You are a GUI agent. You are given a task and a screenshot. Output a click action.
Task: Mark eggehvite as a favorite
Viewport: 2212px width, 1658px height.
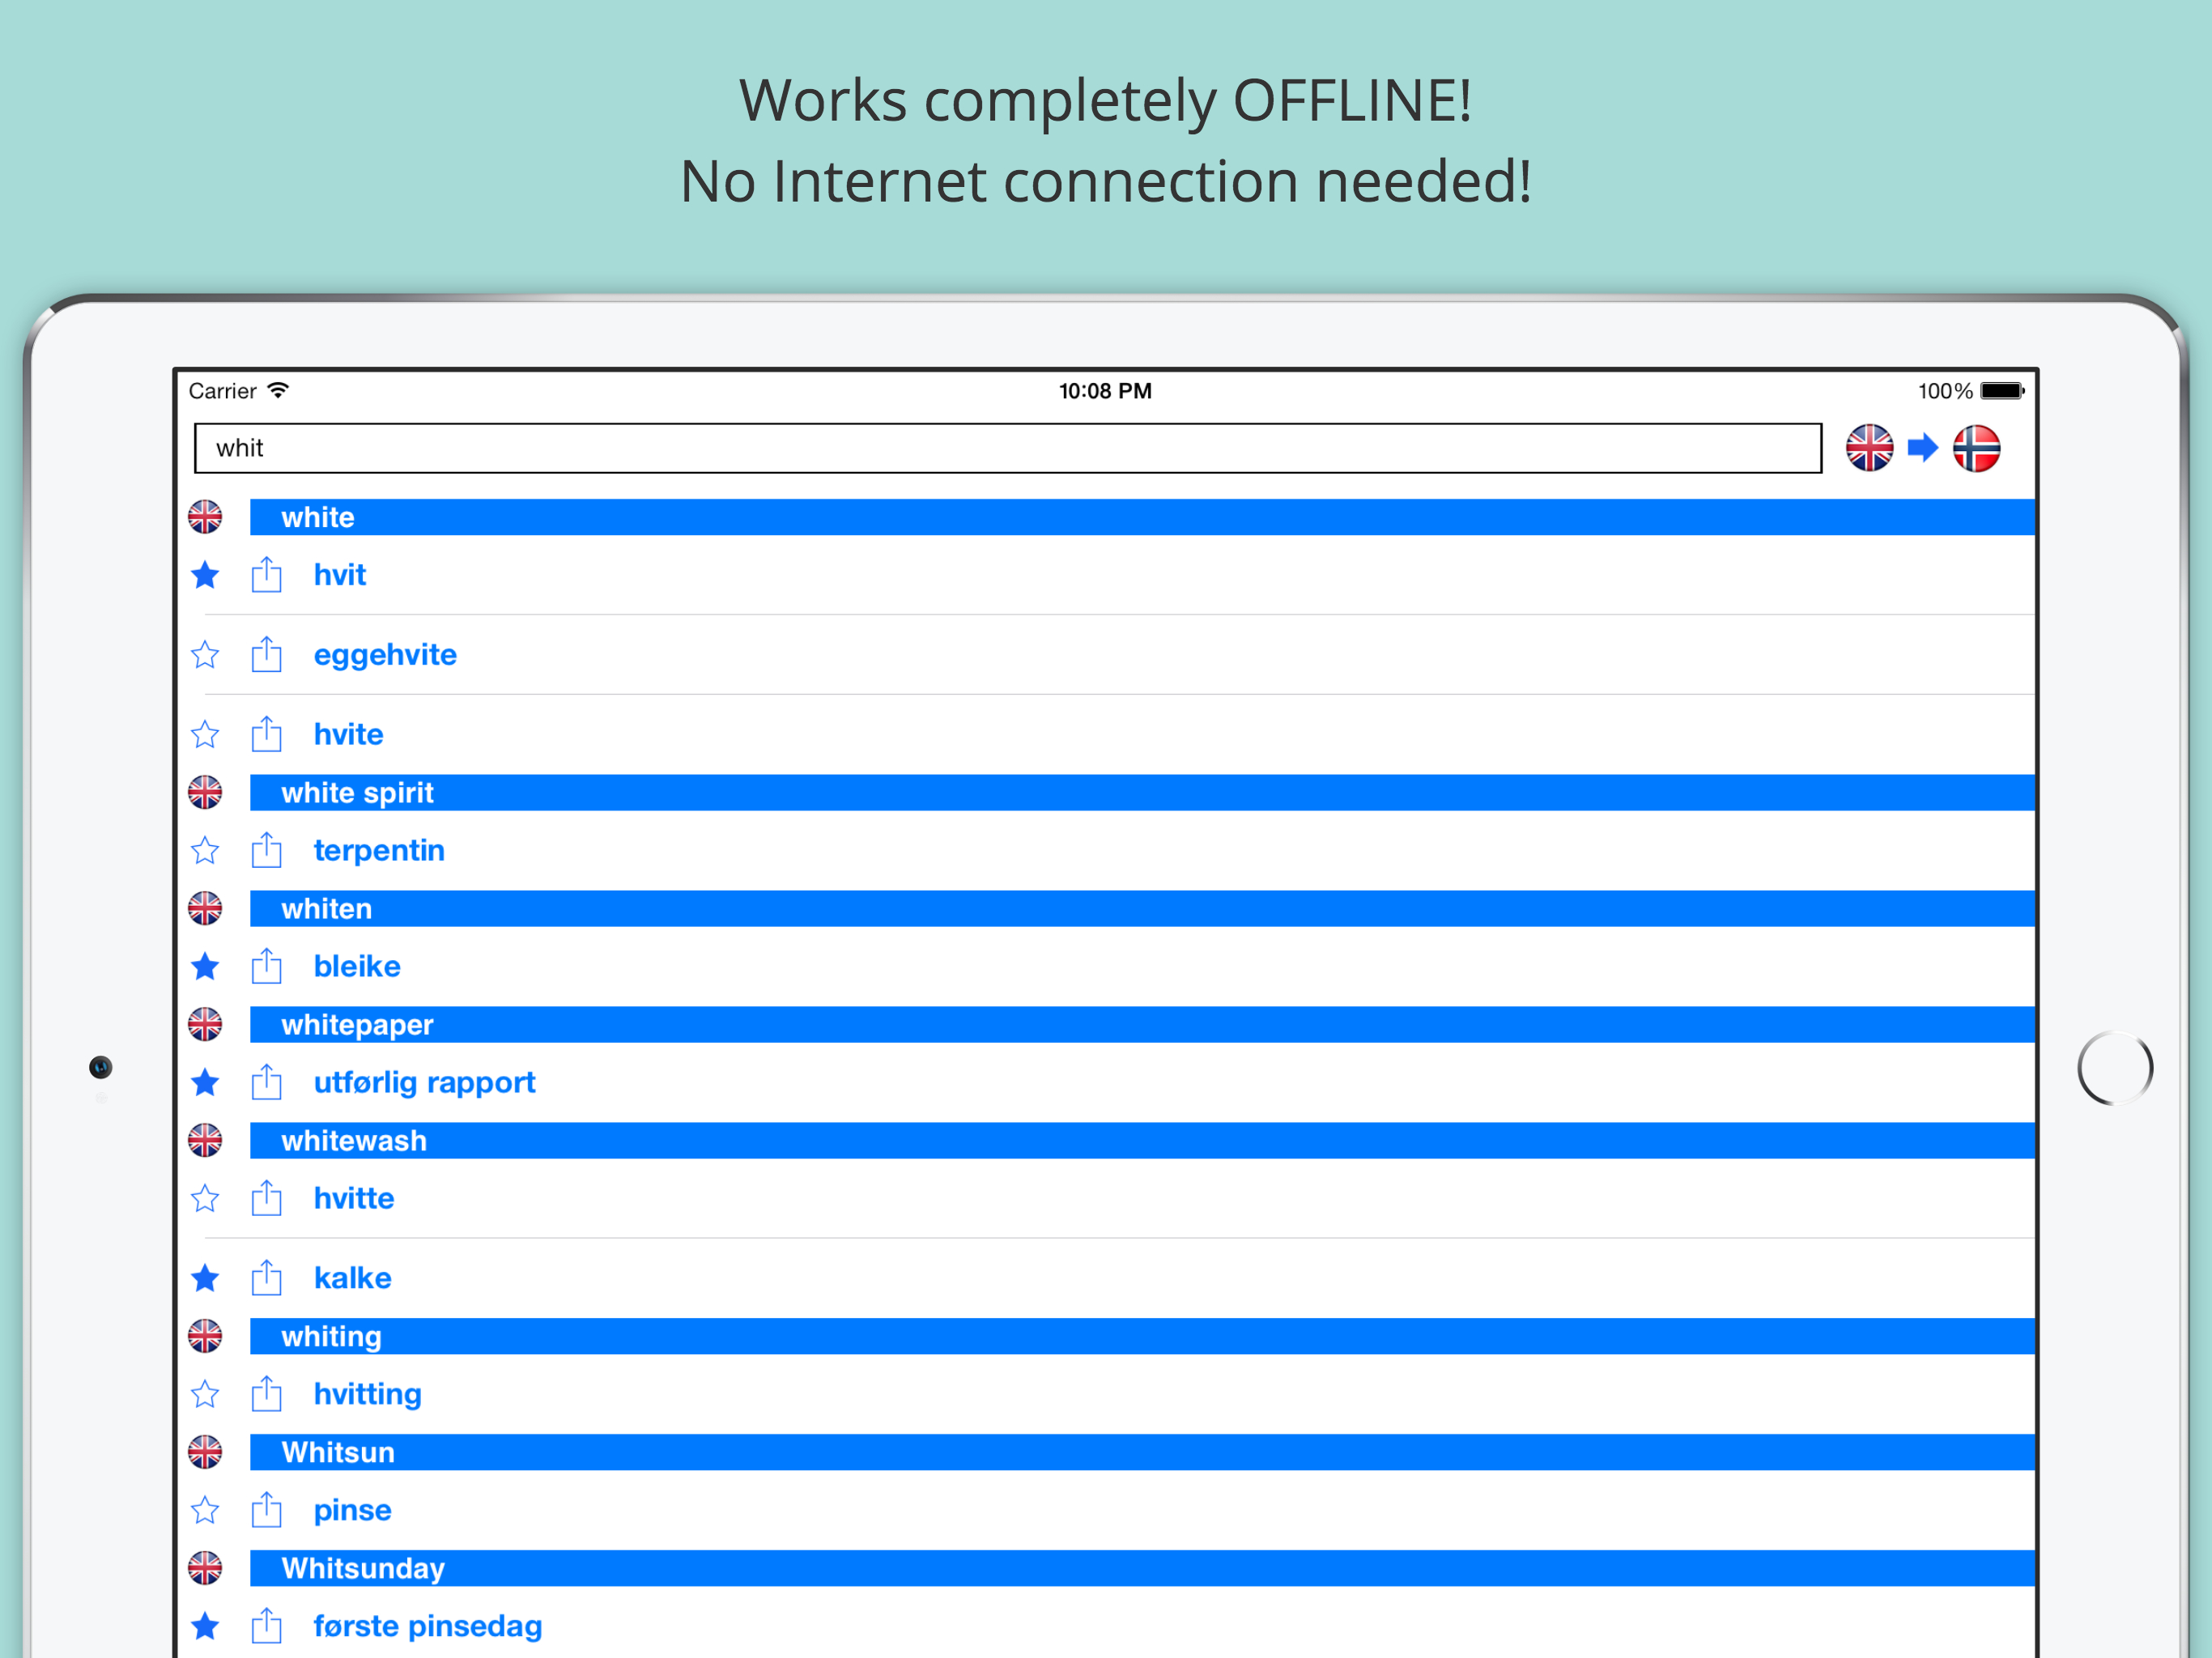click(x=206, y=655)
